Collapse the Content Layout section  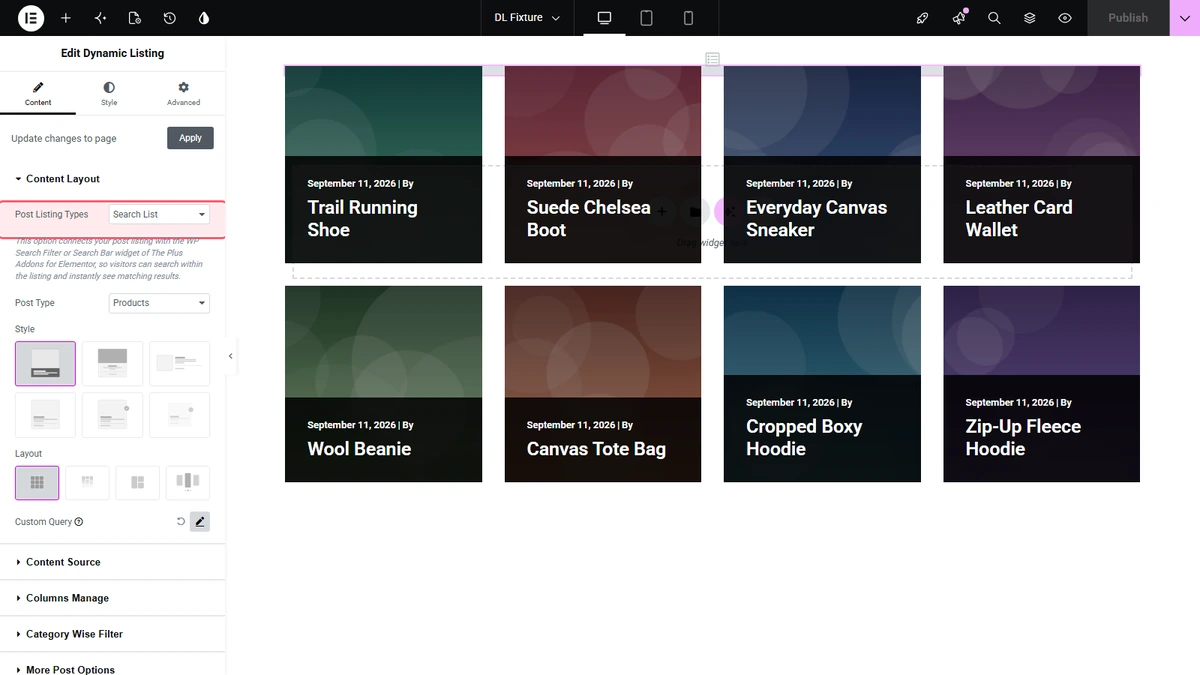click(113, 179)
